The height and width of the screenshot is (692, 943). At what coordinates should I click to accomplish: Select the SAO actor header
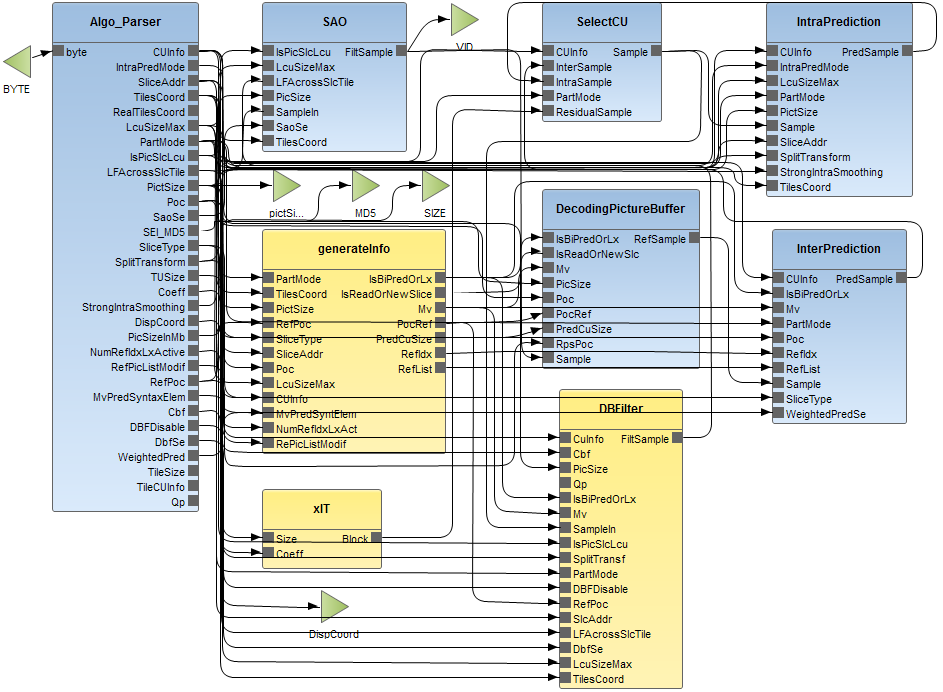tap(335, 21)
